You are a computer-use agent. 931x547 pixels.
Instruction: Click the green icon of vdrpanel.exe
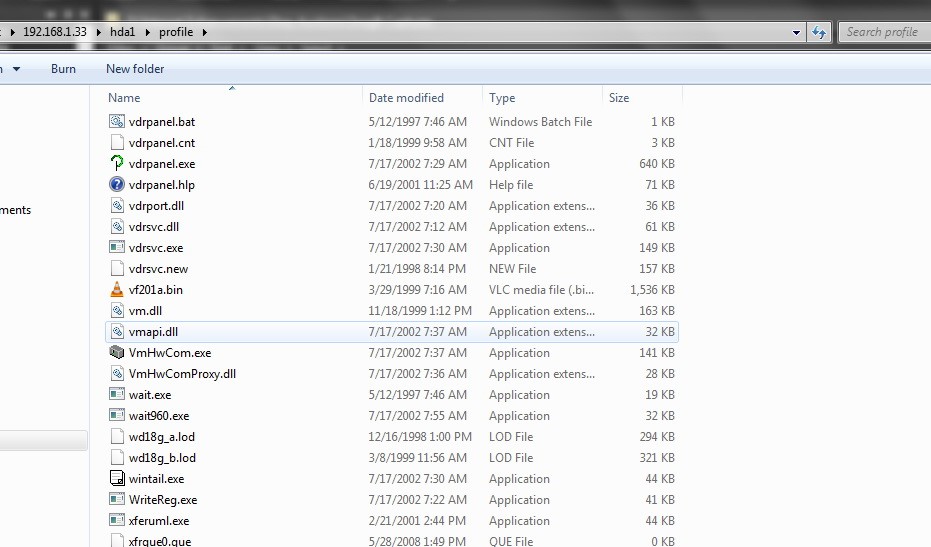118,164
